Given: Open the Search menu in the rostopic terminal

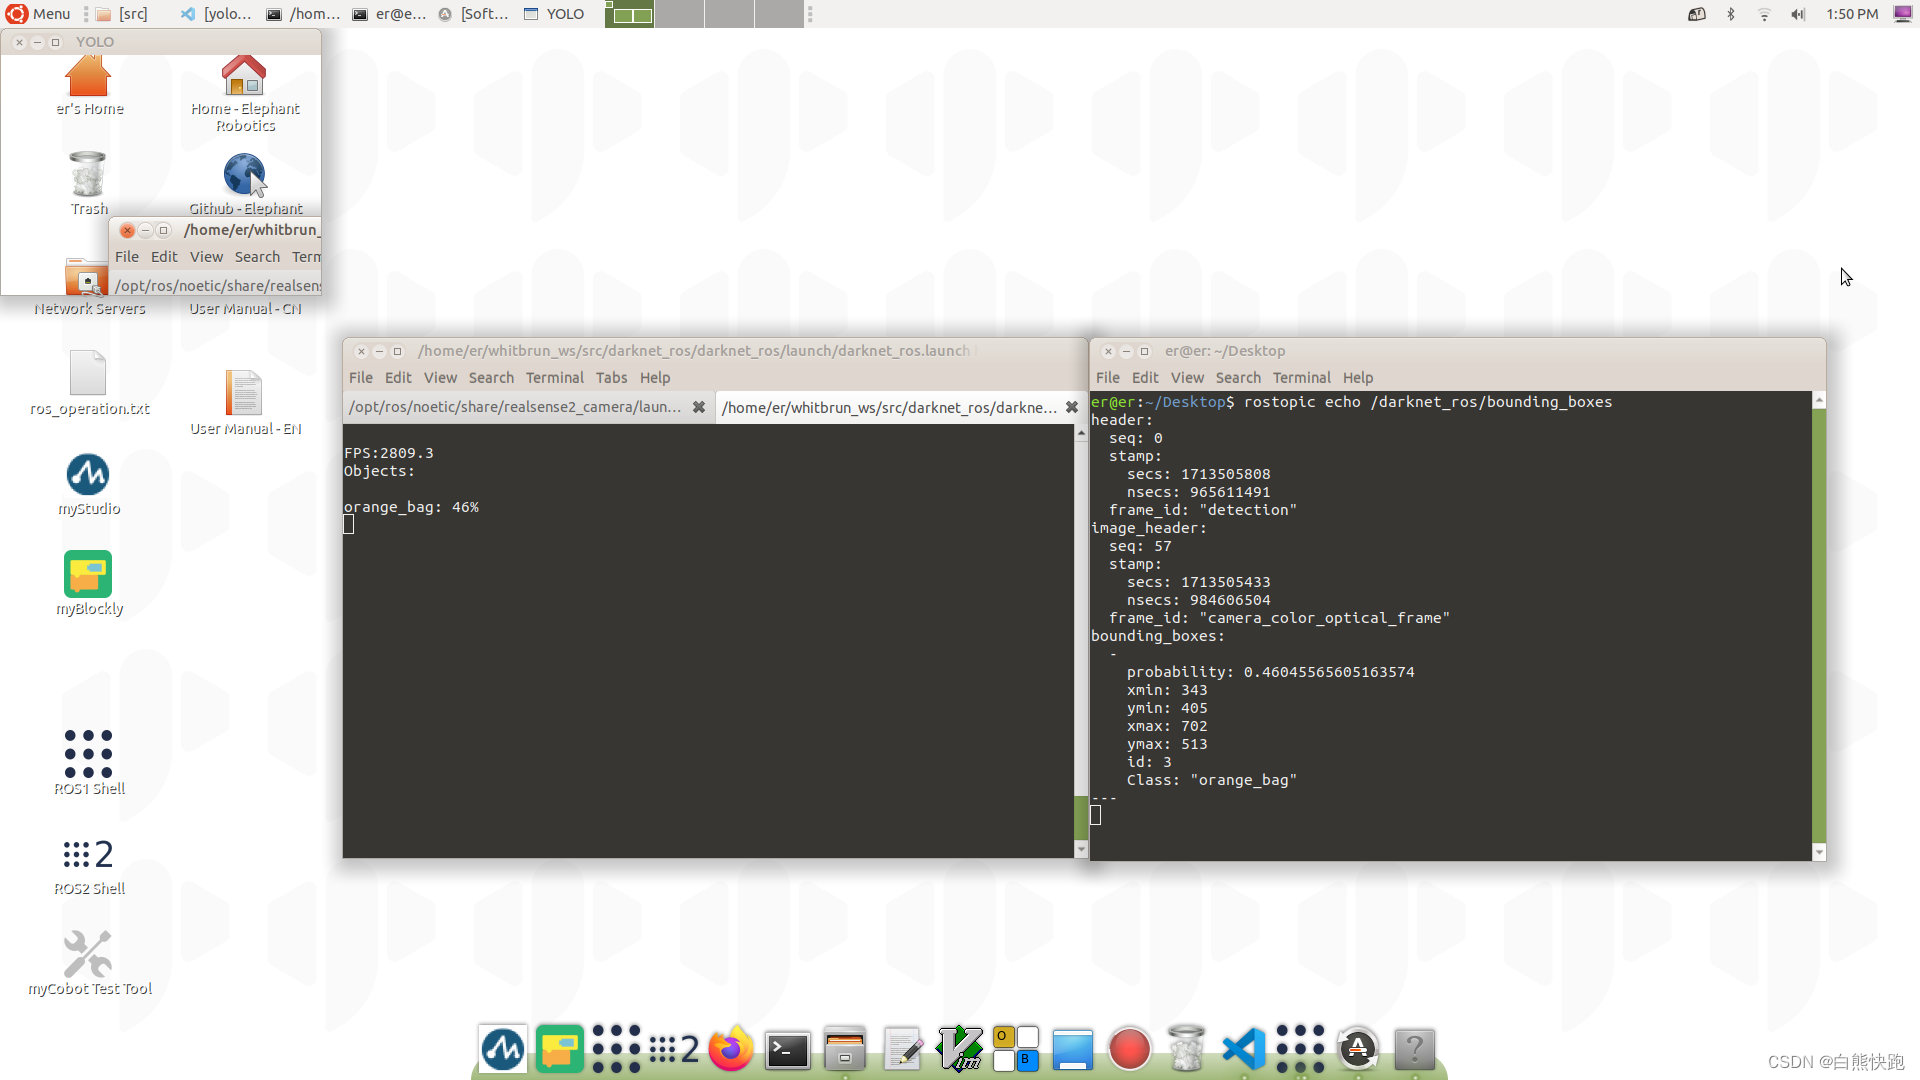Looking at the screenshot, I should 1238,377.
